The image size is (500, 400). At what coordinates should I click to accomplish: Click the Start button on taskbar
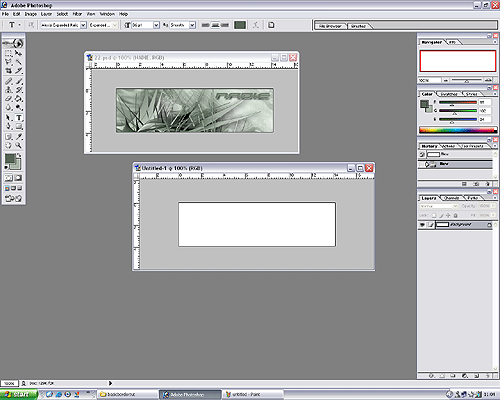point(18,395)
